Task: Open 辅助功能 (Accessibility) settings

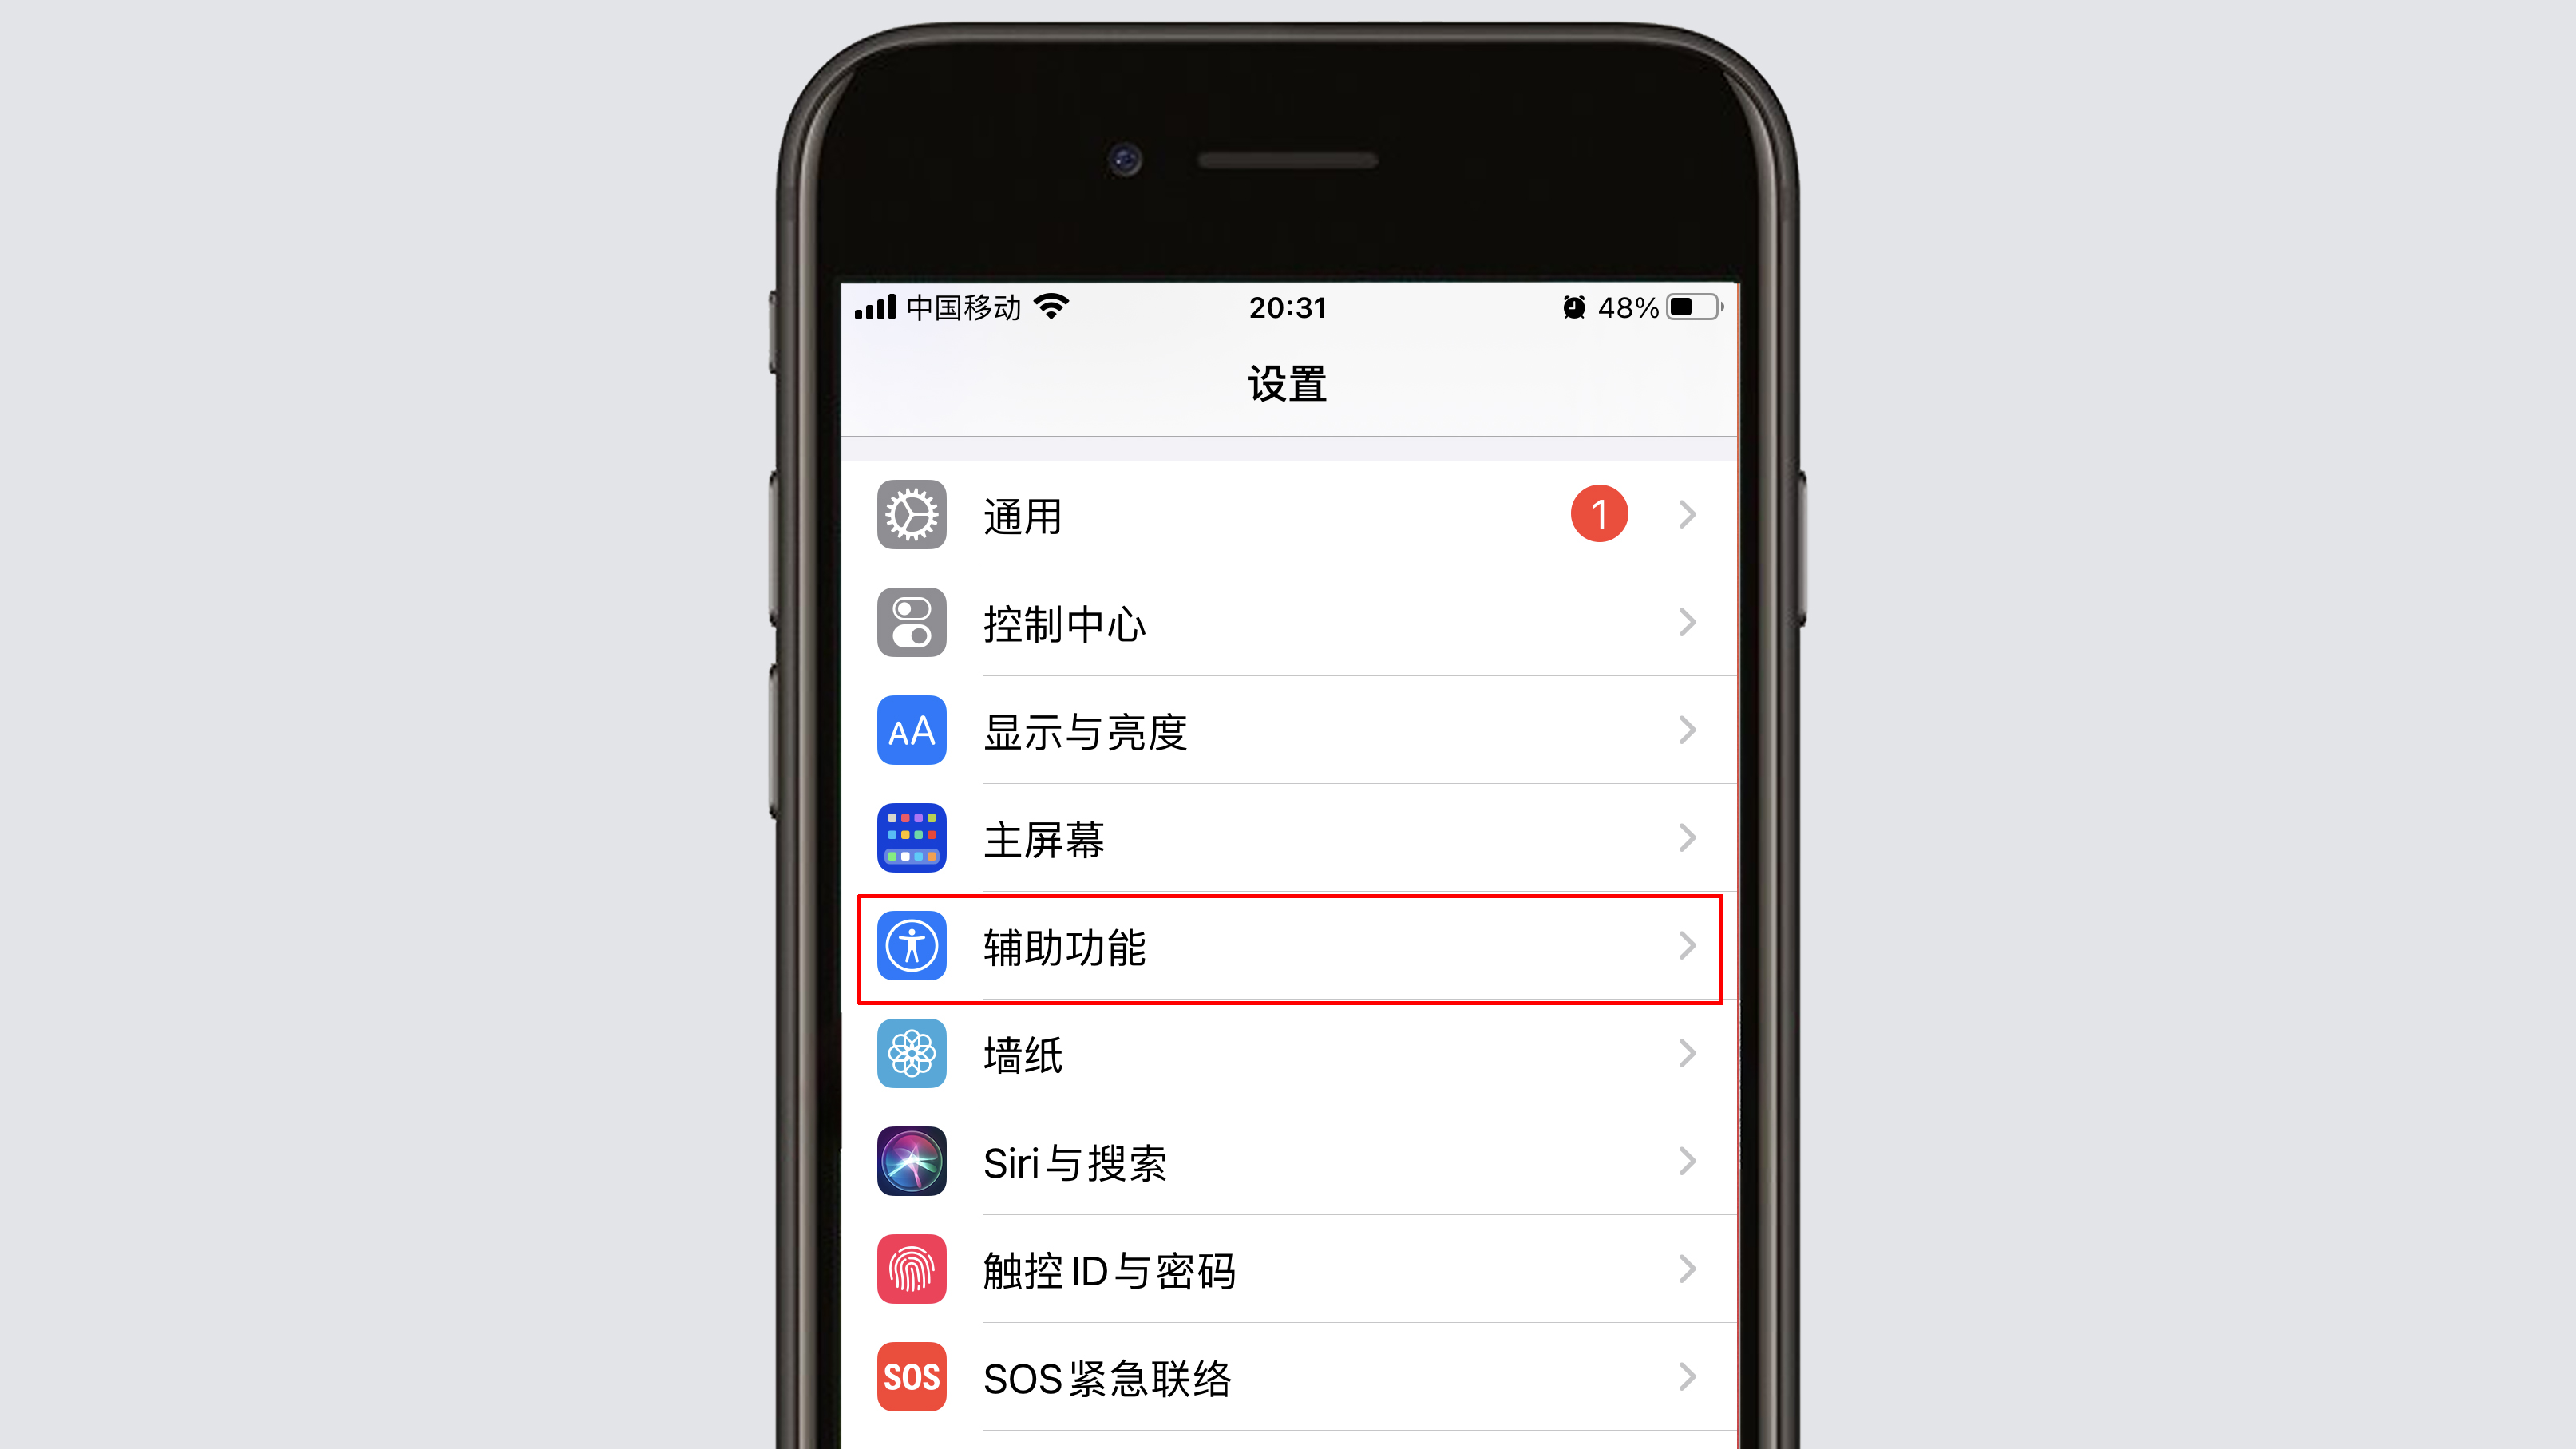Action: pos(1286,947)
